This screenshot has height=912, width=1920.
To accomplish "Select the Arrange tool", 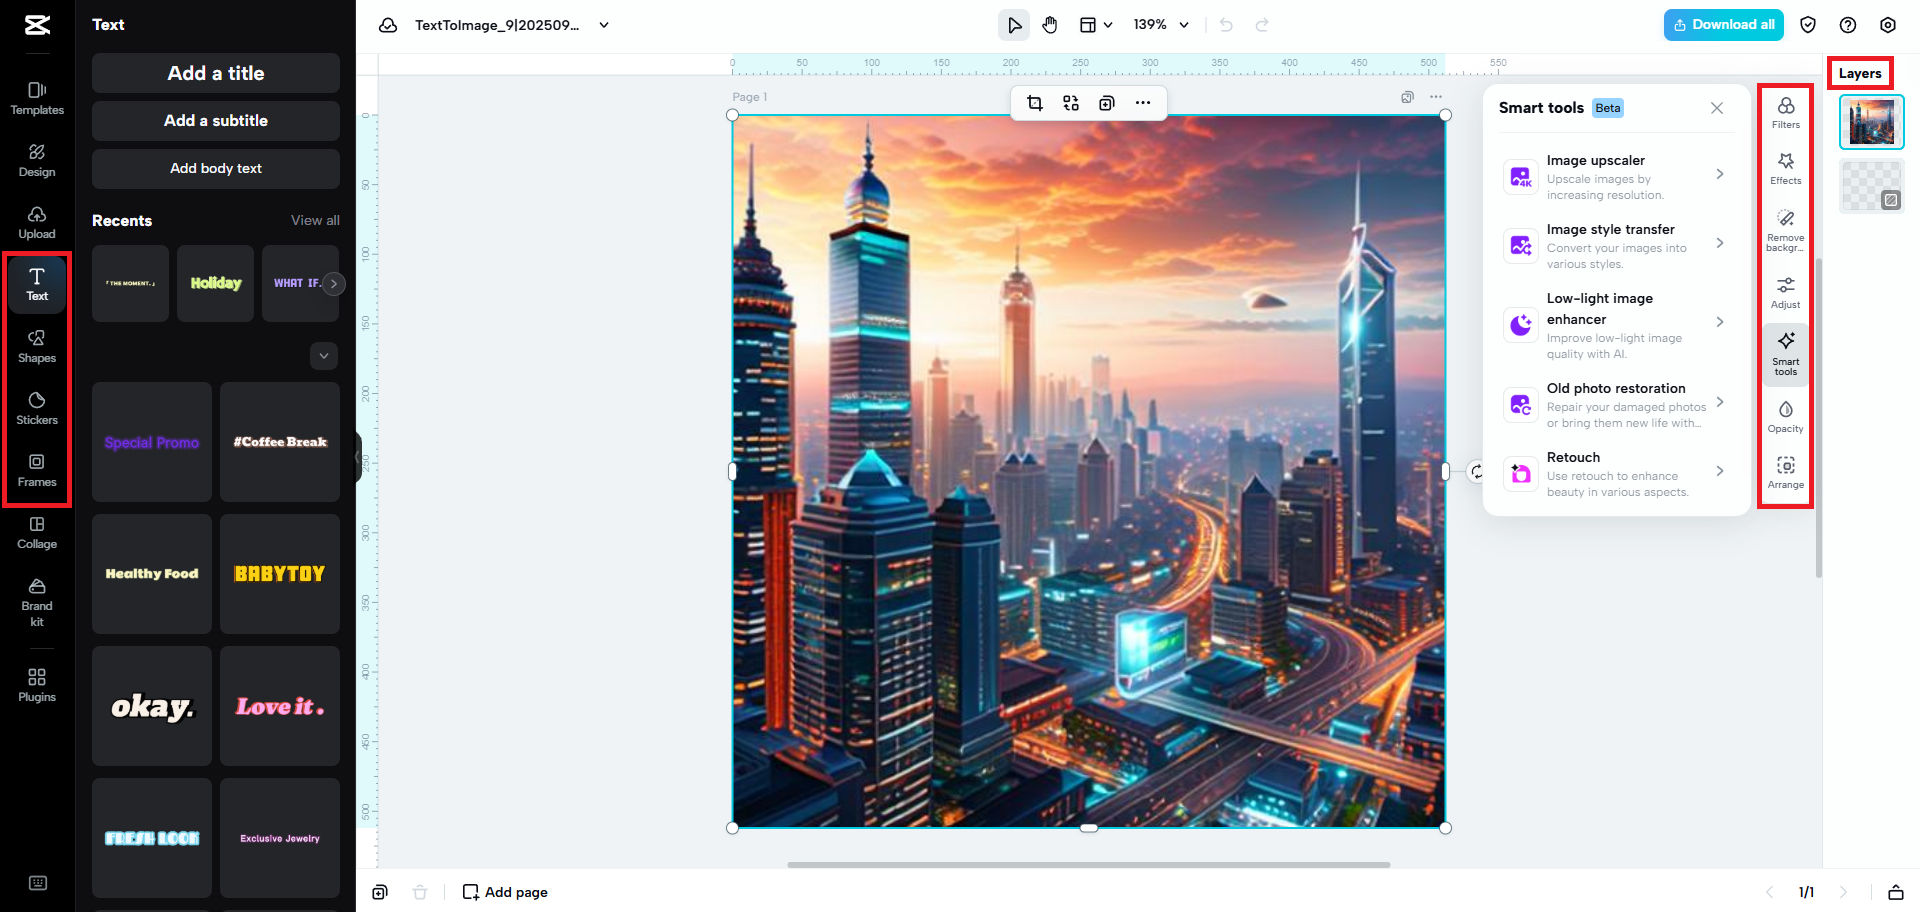I will [1785, 470].
